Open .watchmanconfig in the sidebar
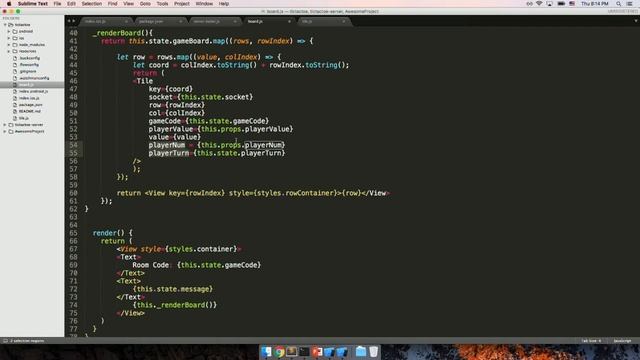This screenshot has height=360, width=640. [x=34, y=78]
